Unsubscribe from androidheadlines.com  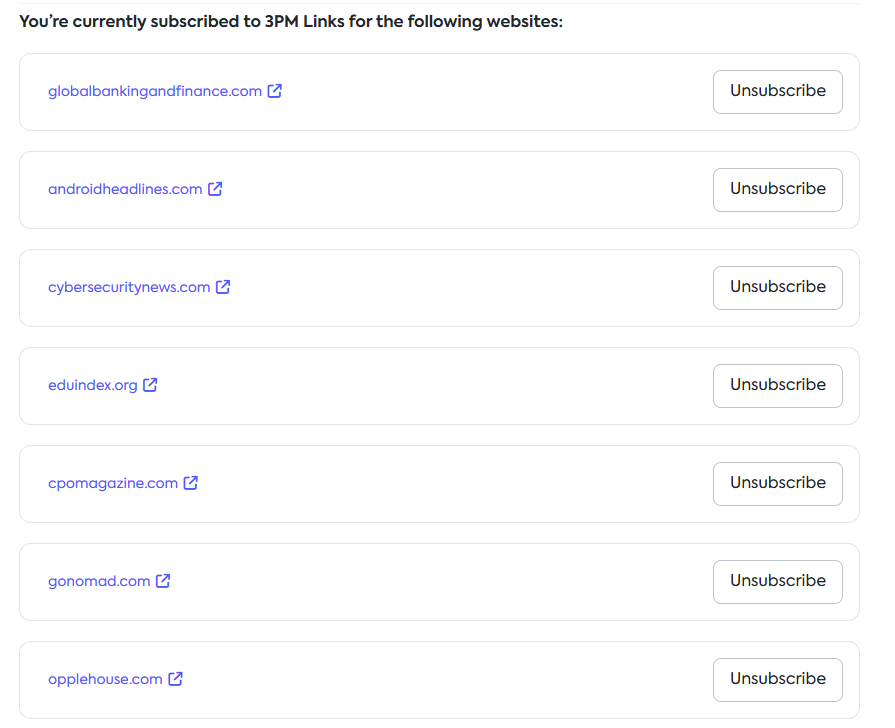777,189
